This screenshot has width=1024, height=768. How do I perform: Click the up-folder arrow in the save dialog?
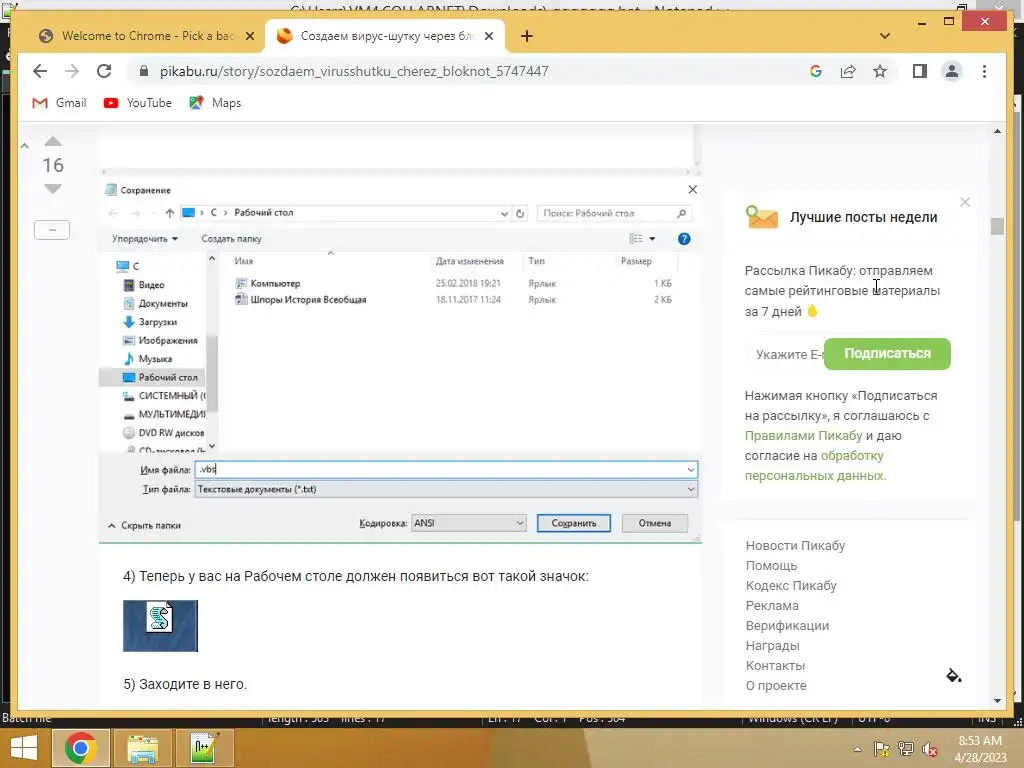(x=170, y=213)
